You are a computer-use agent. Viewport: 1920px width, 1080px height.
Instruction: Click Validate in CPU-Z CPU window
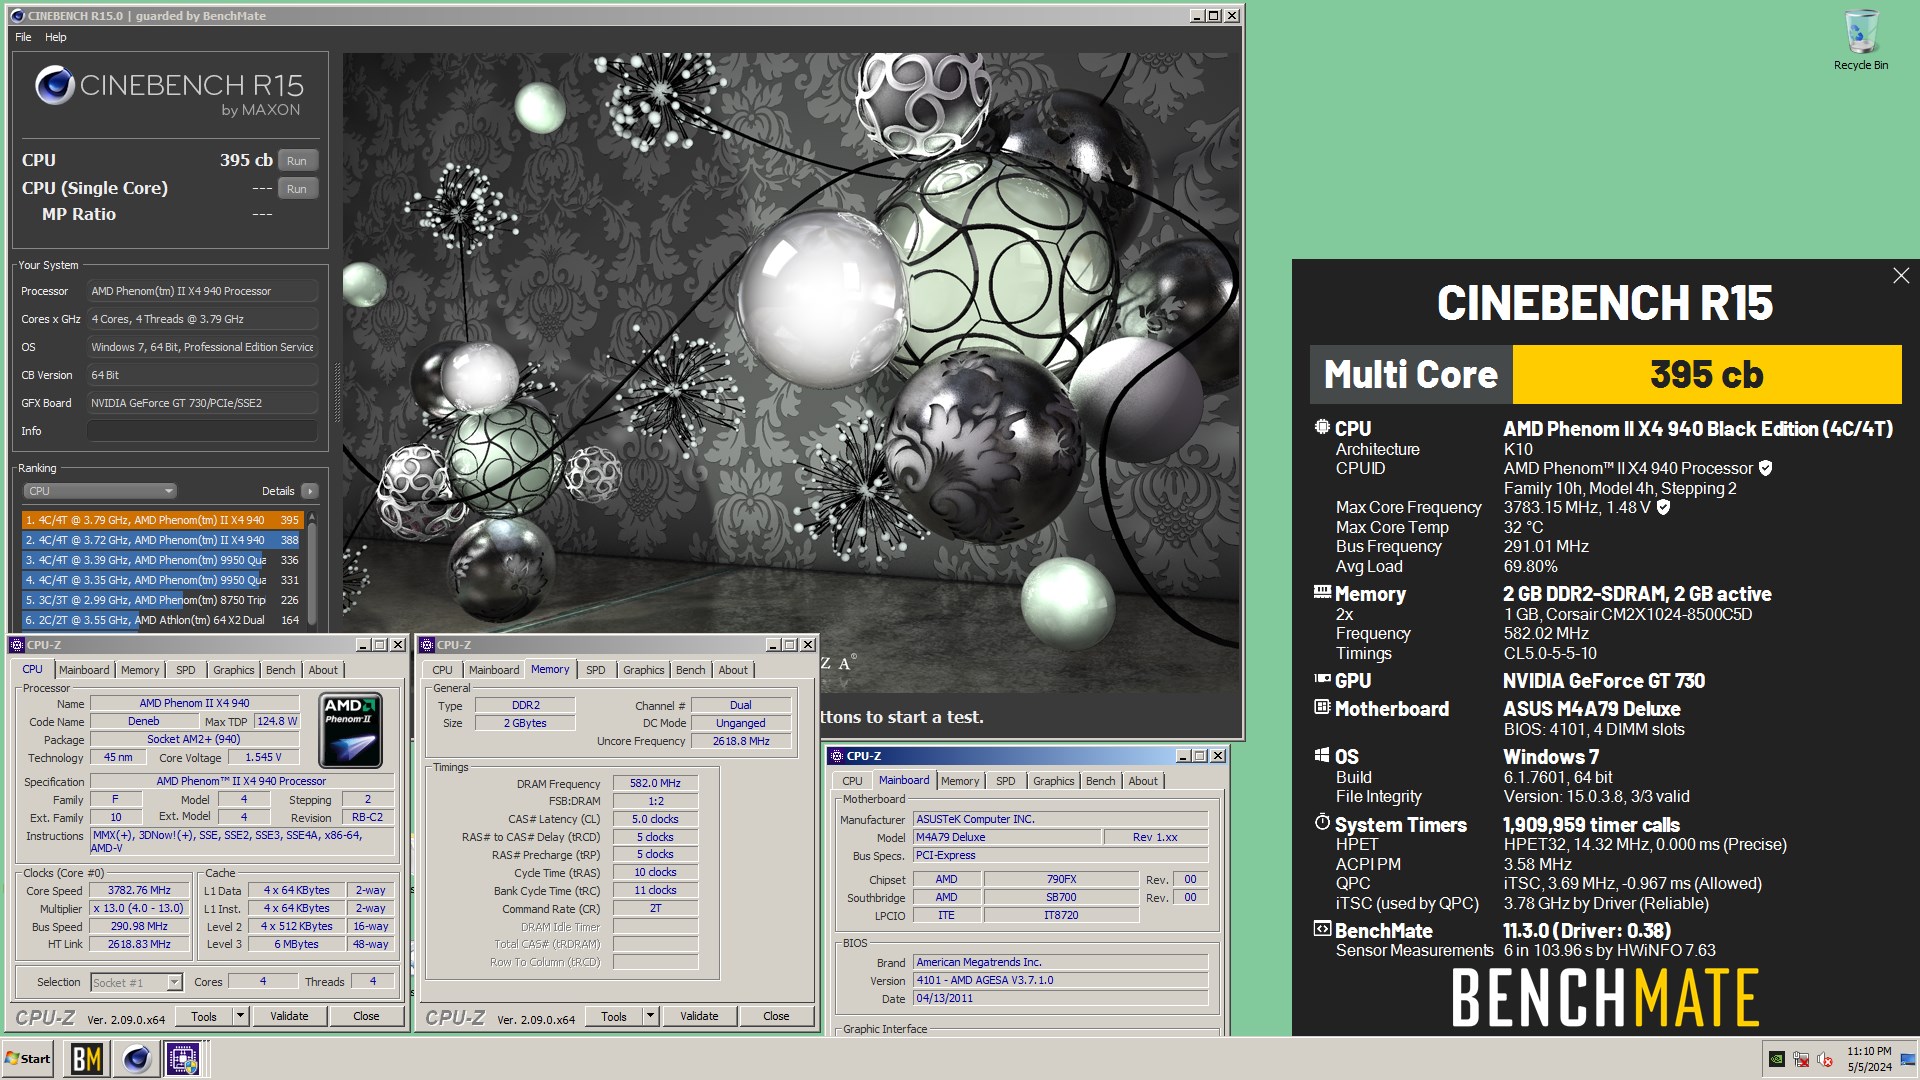[289, 1016]
